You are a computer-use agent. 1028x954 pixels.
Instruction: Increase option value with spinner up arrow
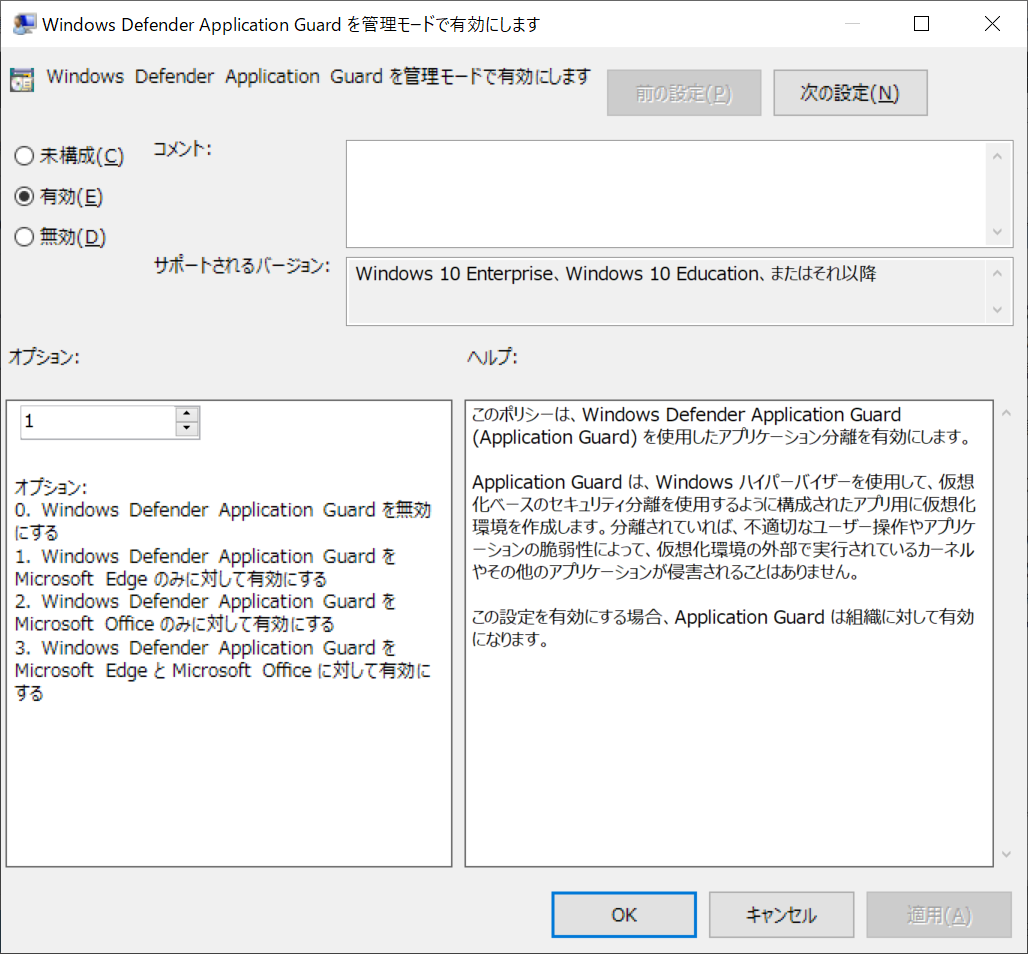187,414
